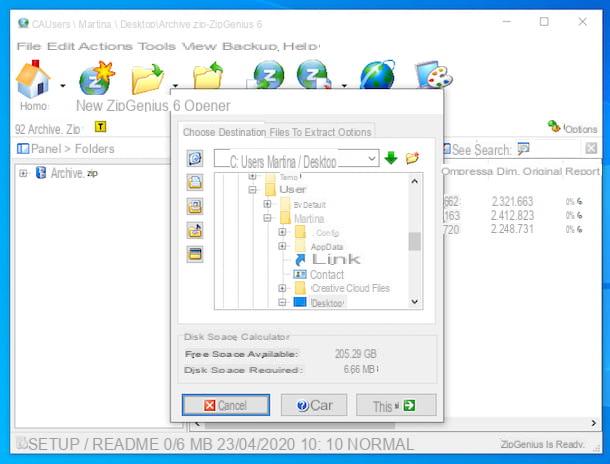610x464 pixels.
Task: Click the new folder icon beside path
Action: pos(412,158)
